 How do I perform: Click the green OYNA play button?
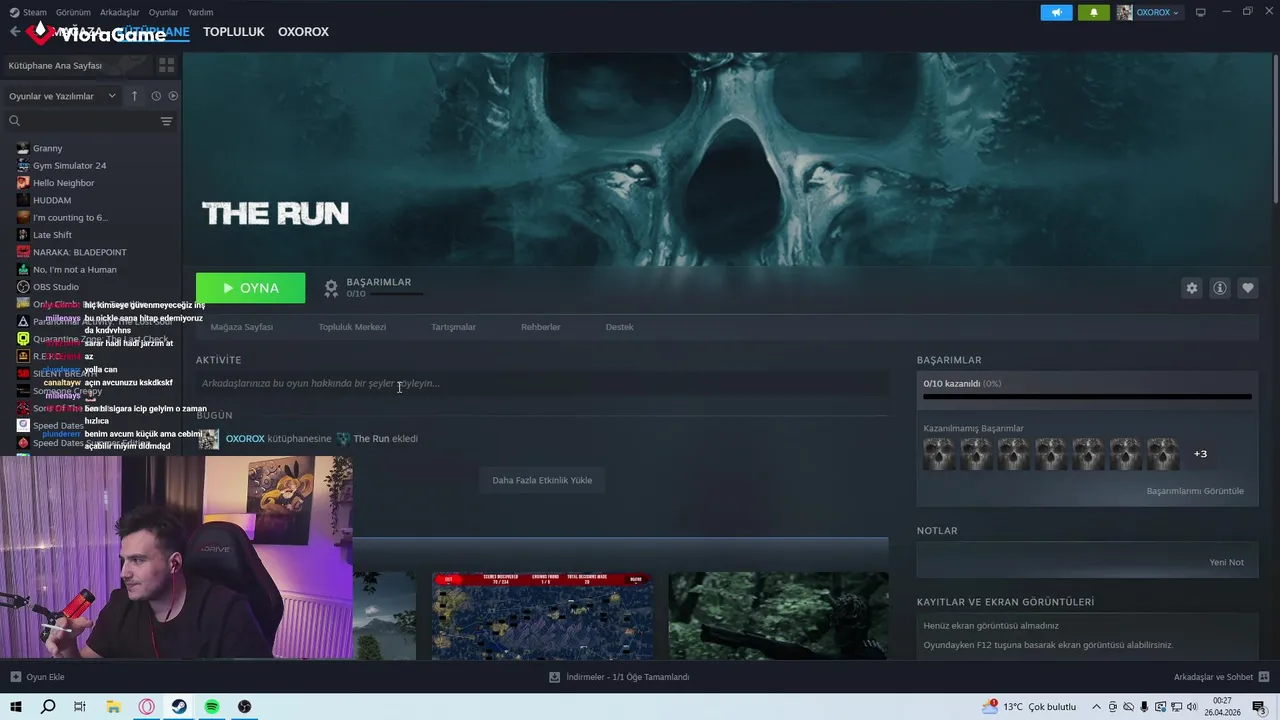click(x=250, y=288)
